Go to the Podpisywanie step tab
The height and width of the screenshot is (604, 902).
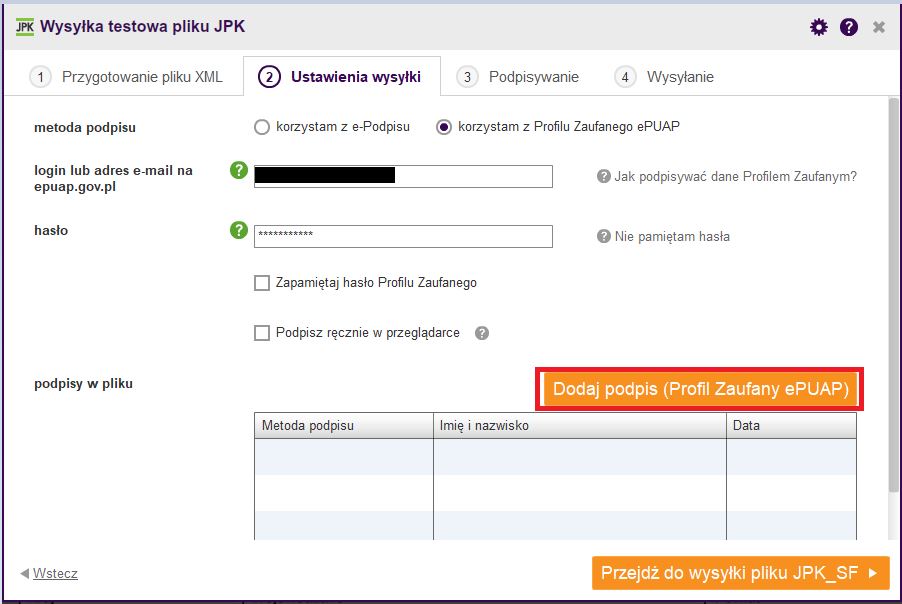pos(518,77)
